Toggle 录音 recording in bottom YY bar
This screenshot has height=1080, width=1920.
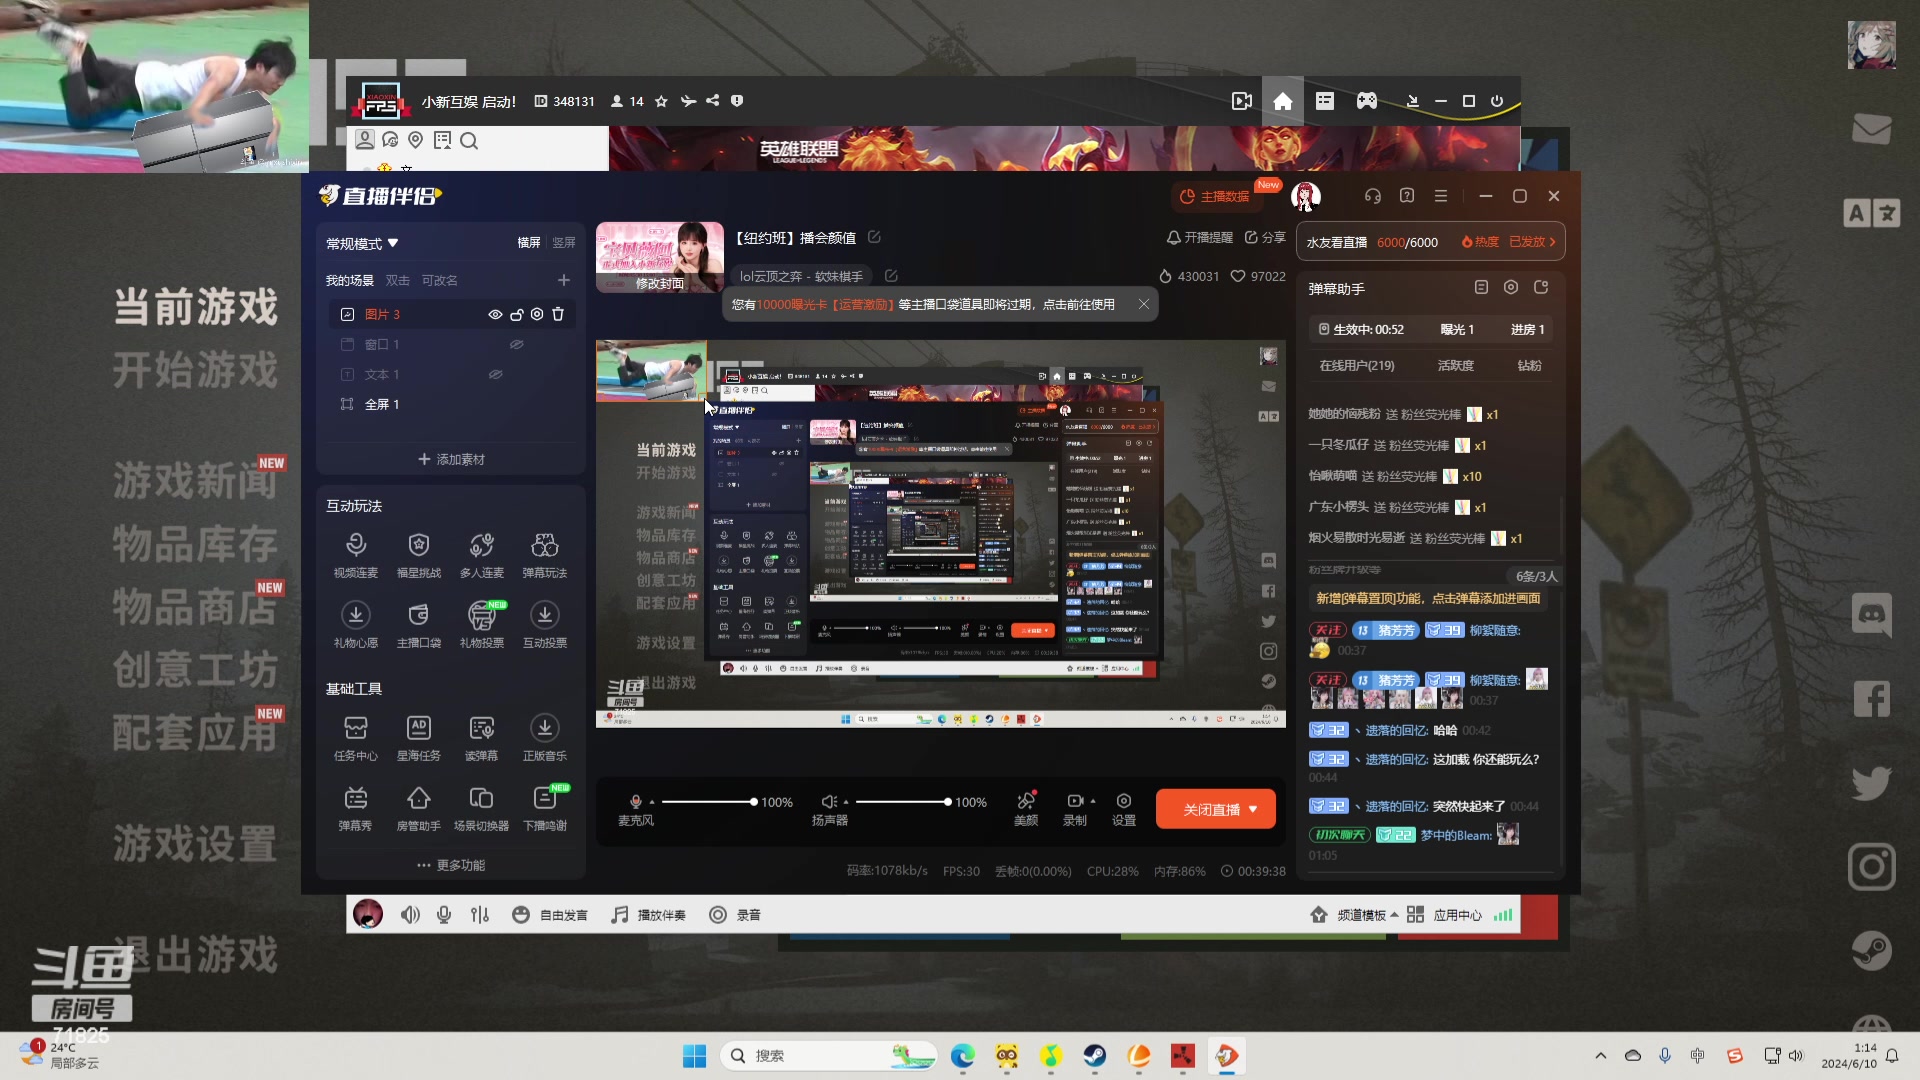(x=735, y=915)
